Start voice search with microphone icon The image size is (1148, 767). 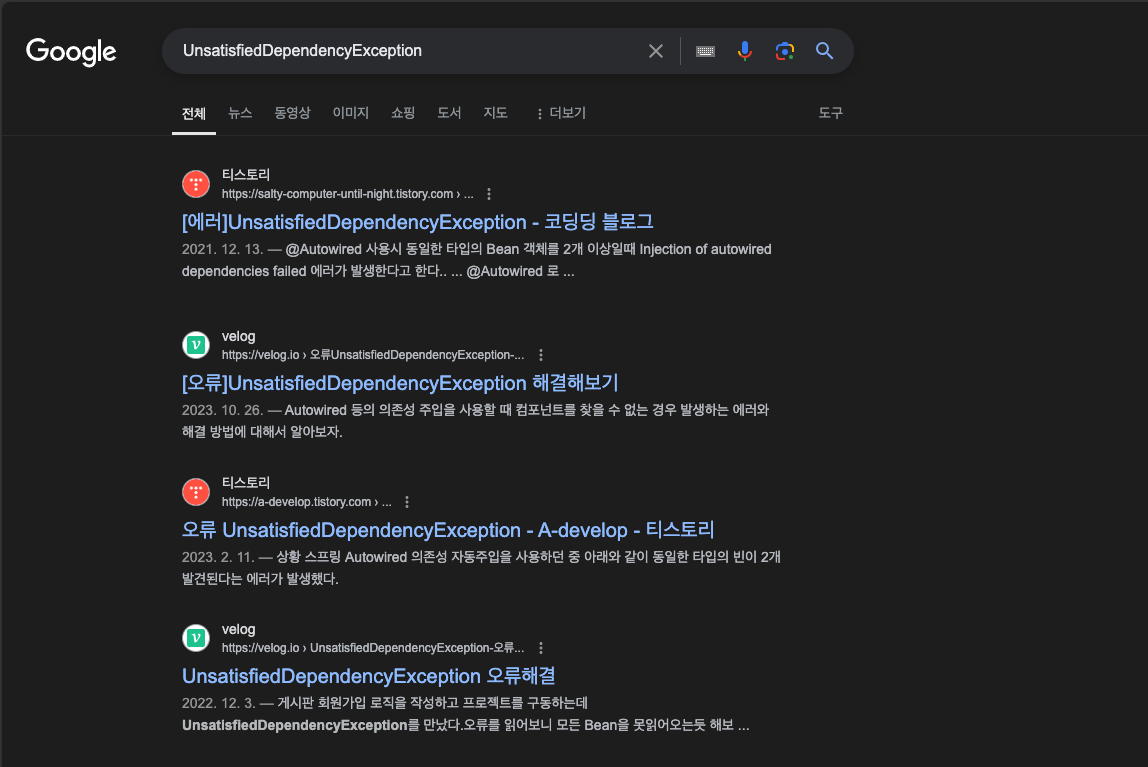[745, 50]
